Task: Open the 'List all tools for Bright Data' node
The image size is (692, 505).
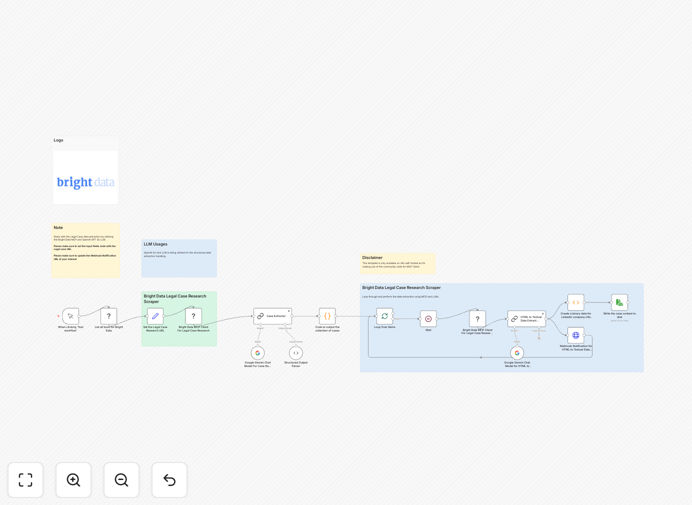Action: click(109, 316)
